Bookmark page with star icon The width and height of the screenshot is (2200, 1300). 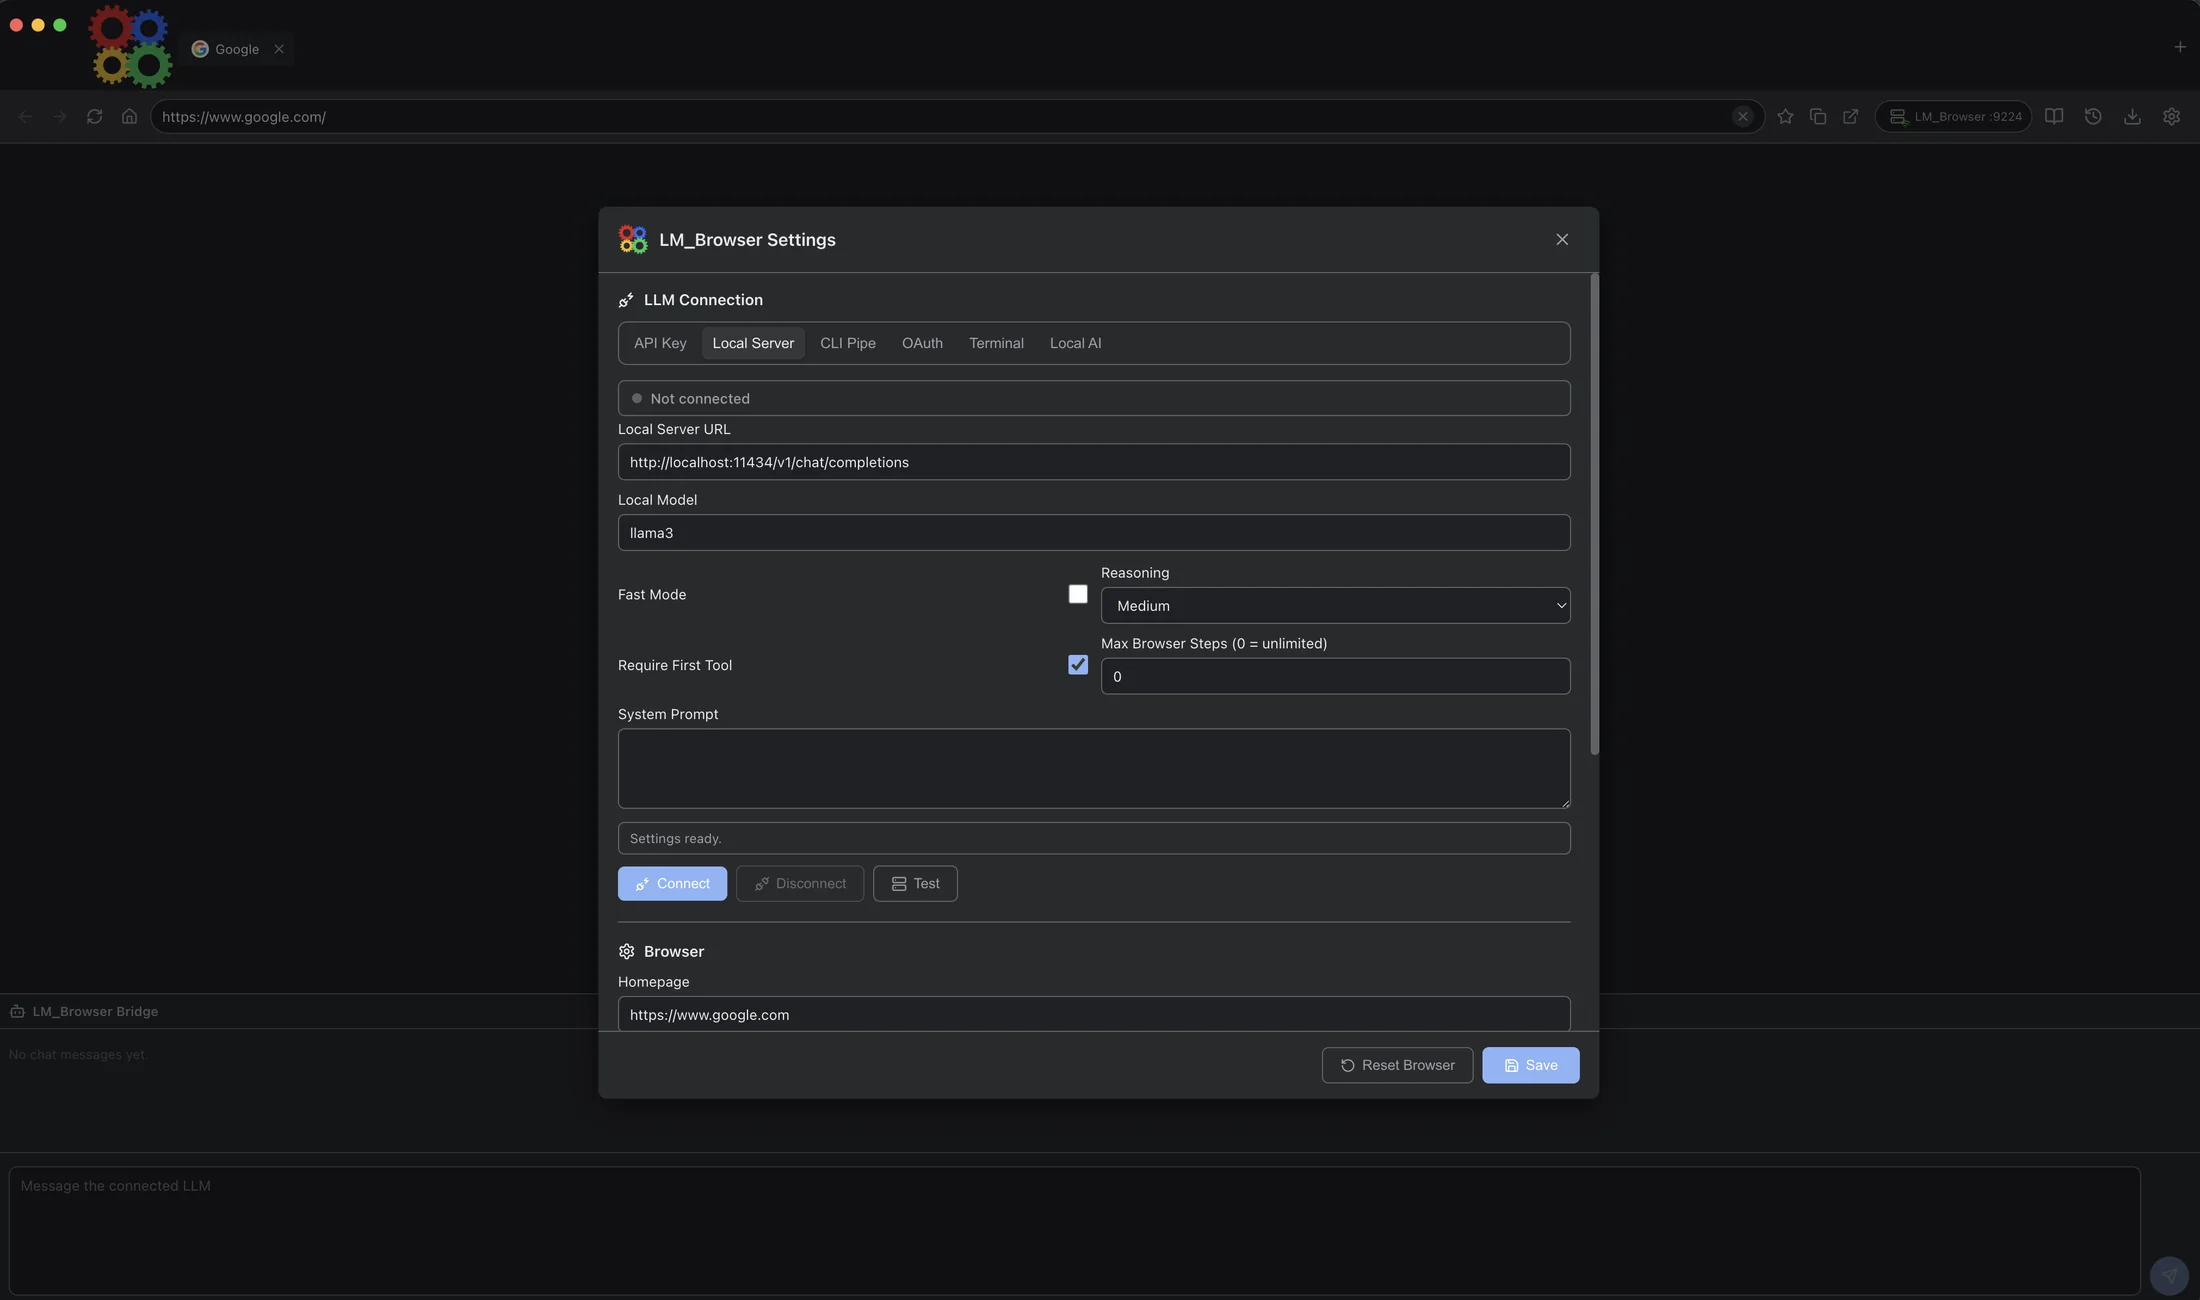coord(1785,117)
